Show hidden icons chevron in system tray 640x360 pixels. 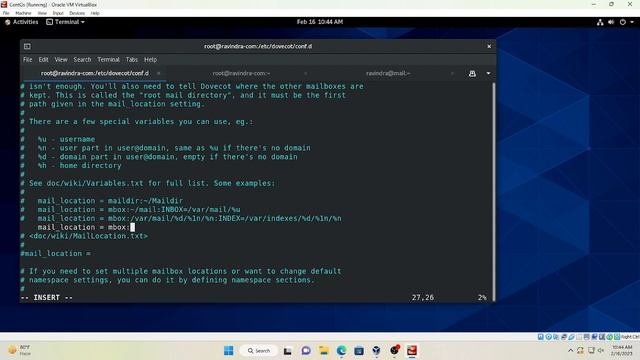click(571, 351)
